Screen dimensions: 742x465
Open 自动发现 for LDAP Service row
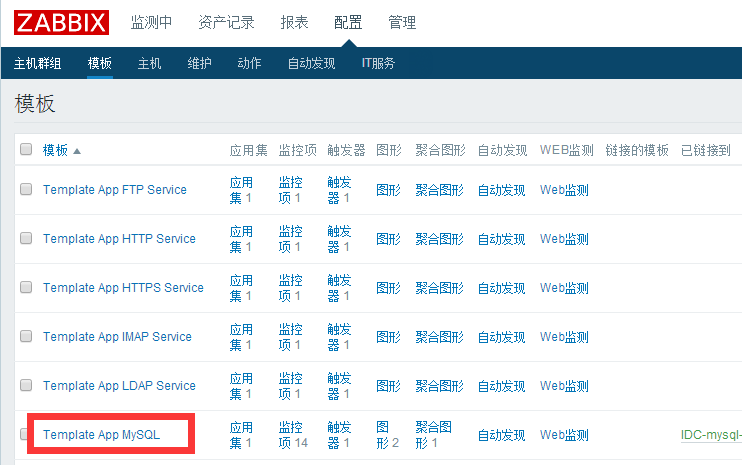click(x=502, y=386)
